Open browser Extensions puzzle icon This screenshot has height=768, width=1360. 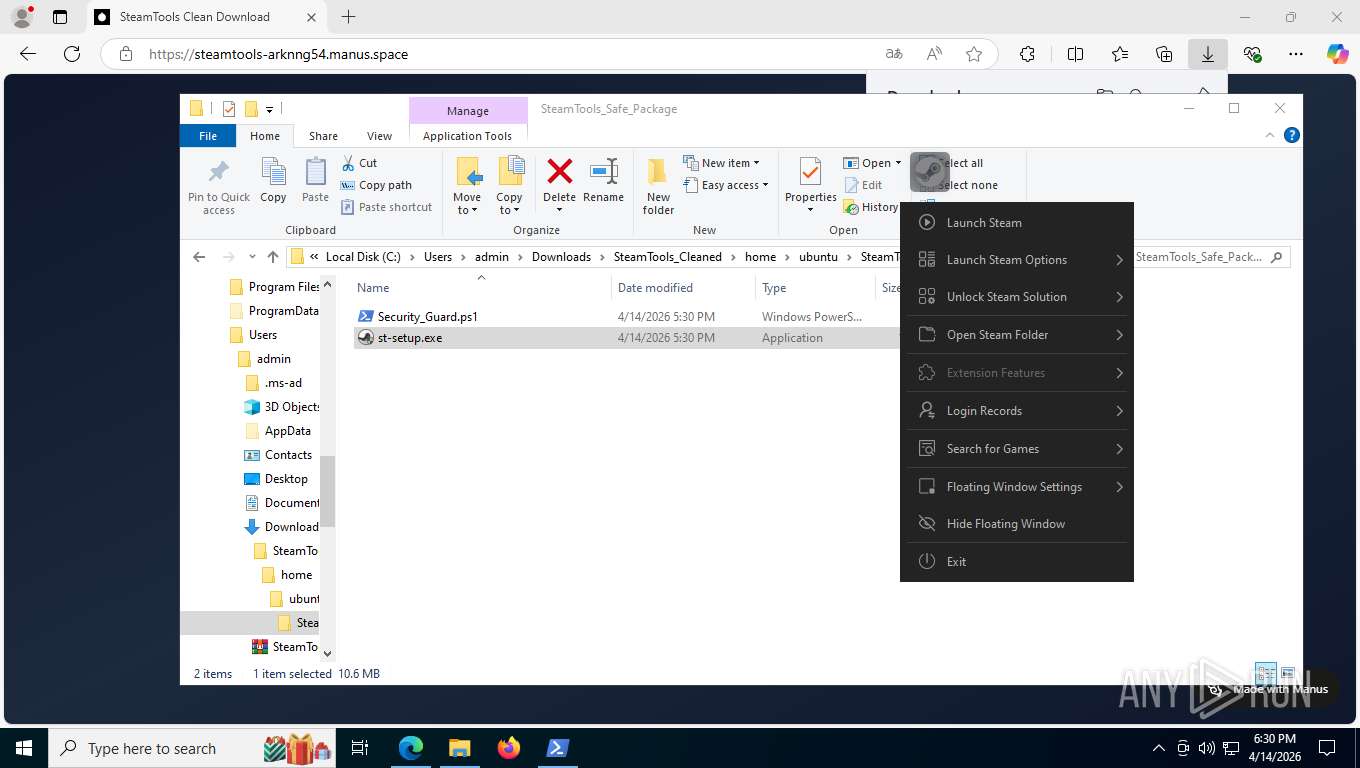(x=1027, y=54)
